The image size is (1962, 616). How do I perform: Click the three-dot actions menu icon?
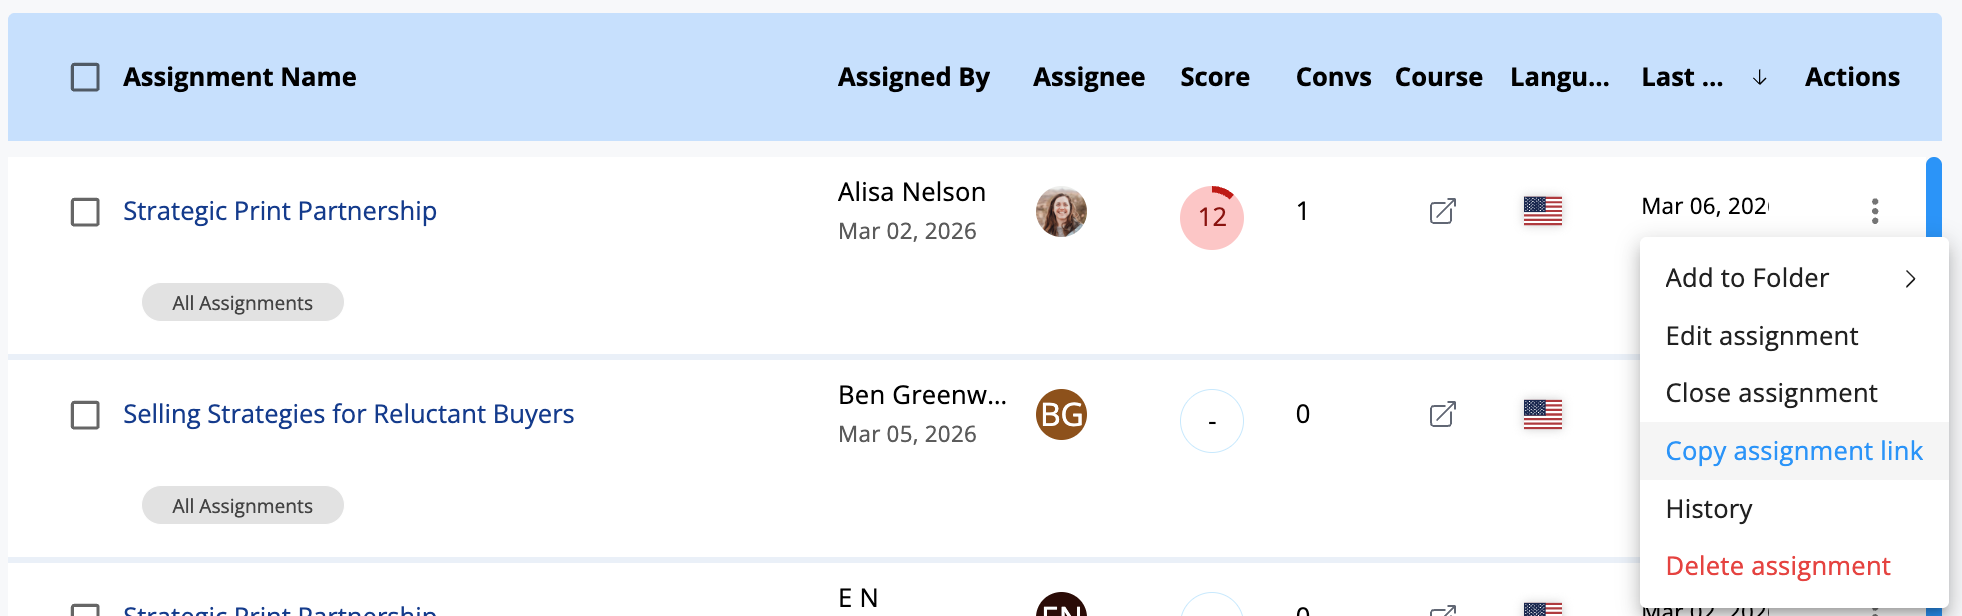click(x=1874, y=211)
